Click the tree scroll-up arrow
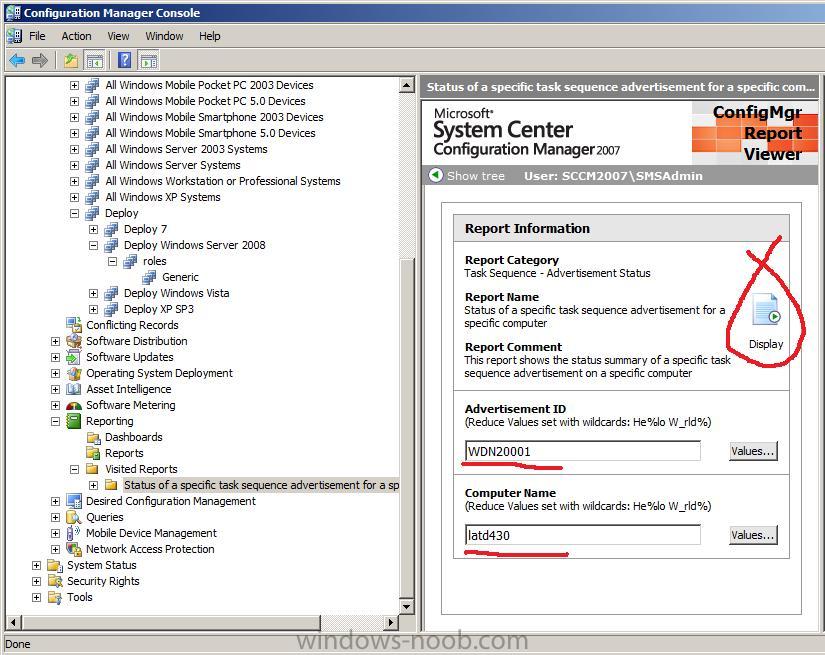 (407, 85)
